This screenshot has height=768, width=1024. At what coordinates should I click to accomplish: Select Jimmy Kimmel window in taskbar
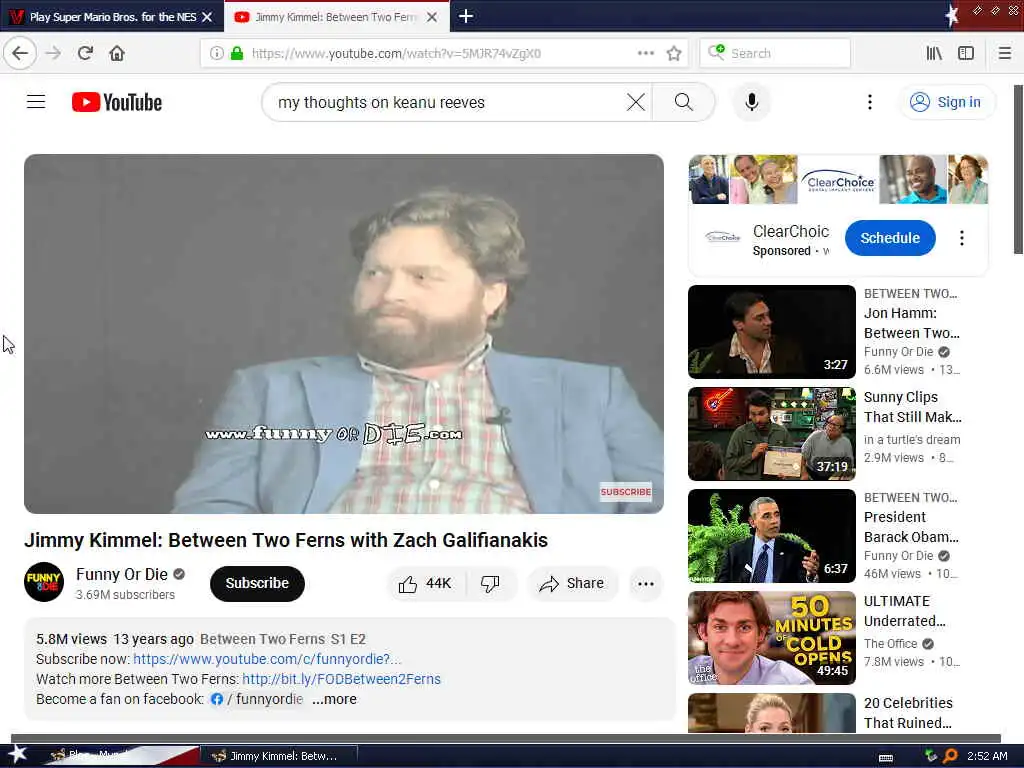(x=278, y=756)
